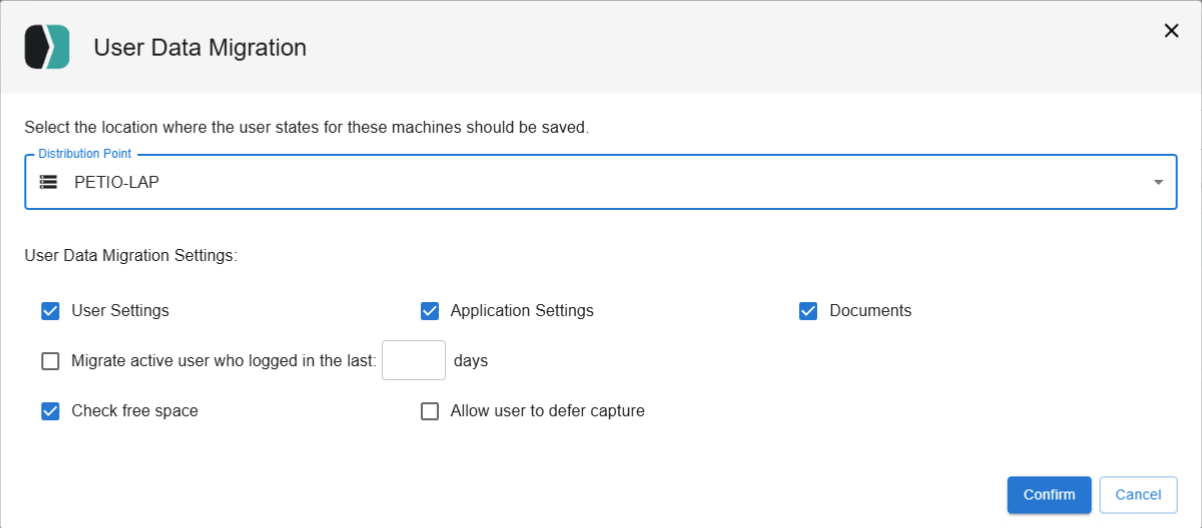Click the app logo in dialog header
The image size is (1202, 528).
tap(47, 47)
